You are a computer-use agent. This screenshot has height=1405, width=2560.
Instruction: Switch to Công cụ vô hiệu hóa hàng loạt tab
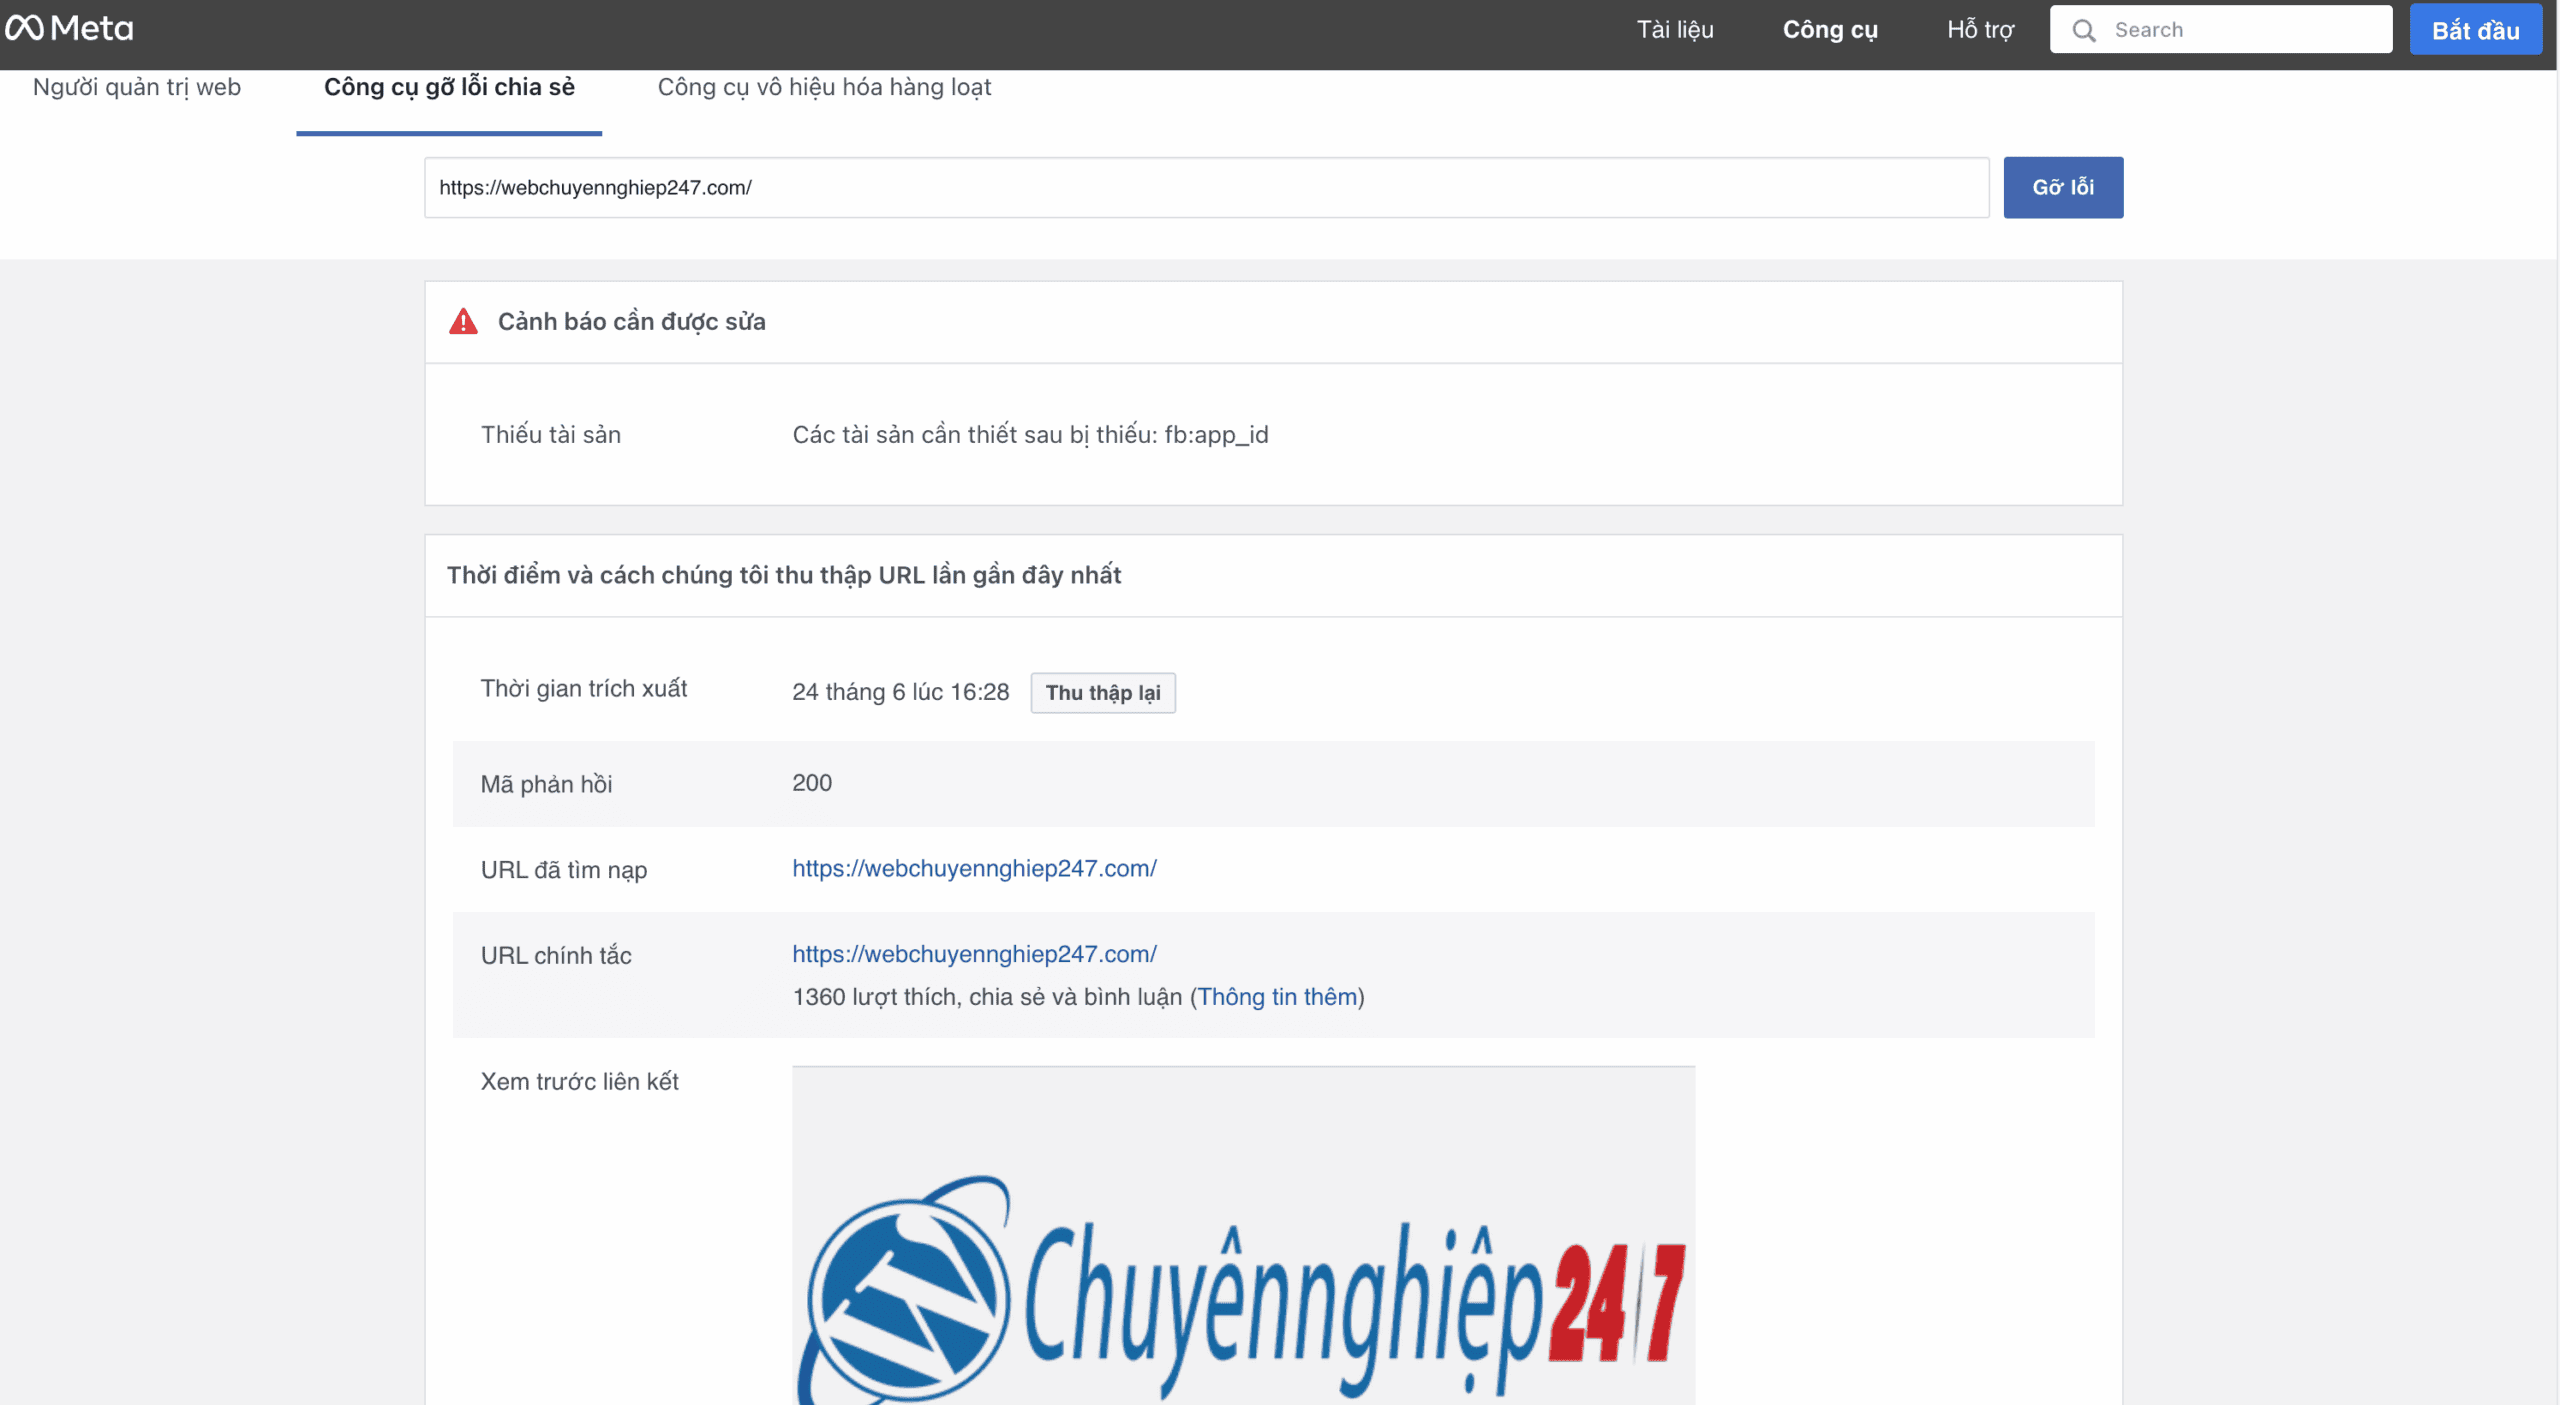click(823, 88)
